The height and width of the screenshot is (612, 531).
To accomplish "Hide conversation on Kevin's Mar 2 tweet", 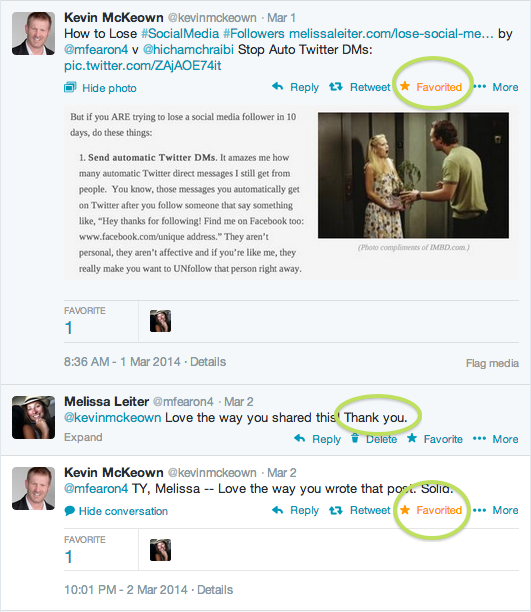I will (x=123, y=511).
